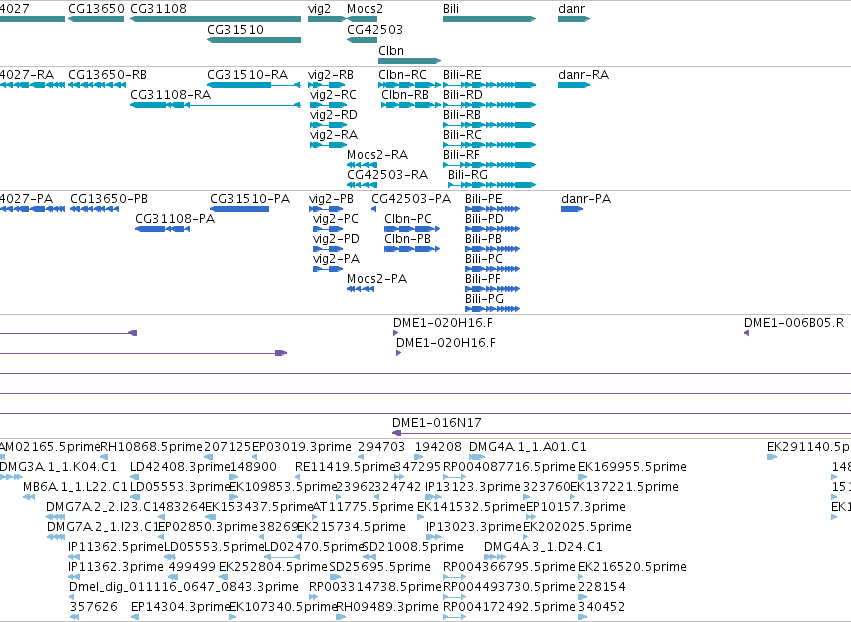Select transcript Bili-RG
This screenshot has width=851, height=622.
point(492,185)
